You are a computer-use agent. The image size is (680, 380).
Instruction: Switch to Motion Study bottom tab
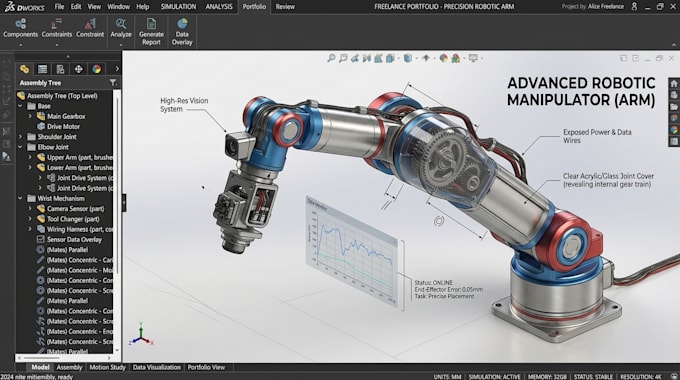pos(108,367)
